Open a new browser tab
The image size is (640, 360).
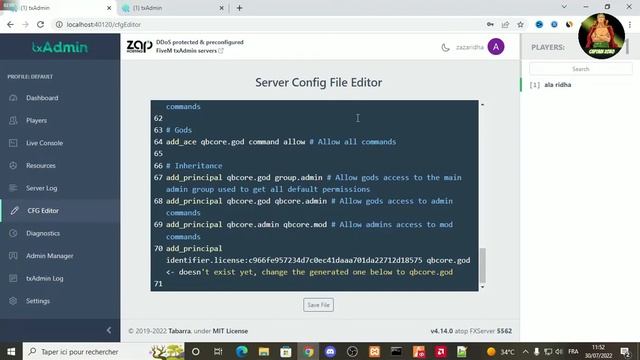240,8
